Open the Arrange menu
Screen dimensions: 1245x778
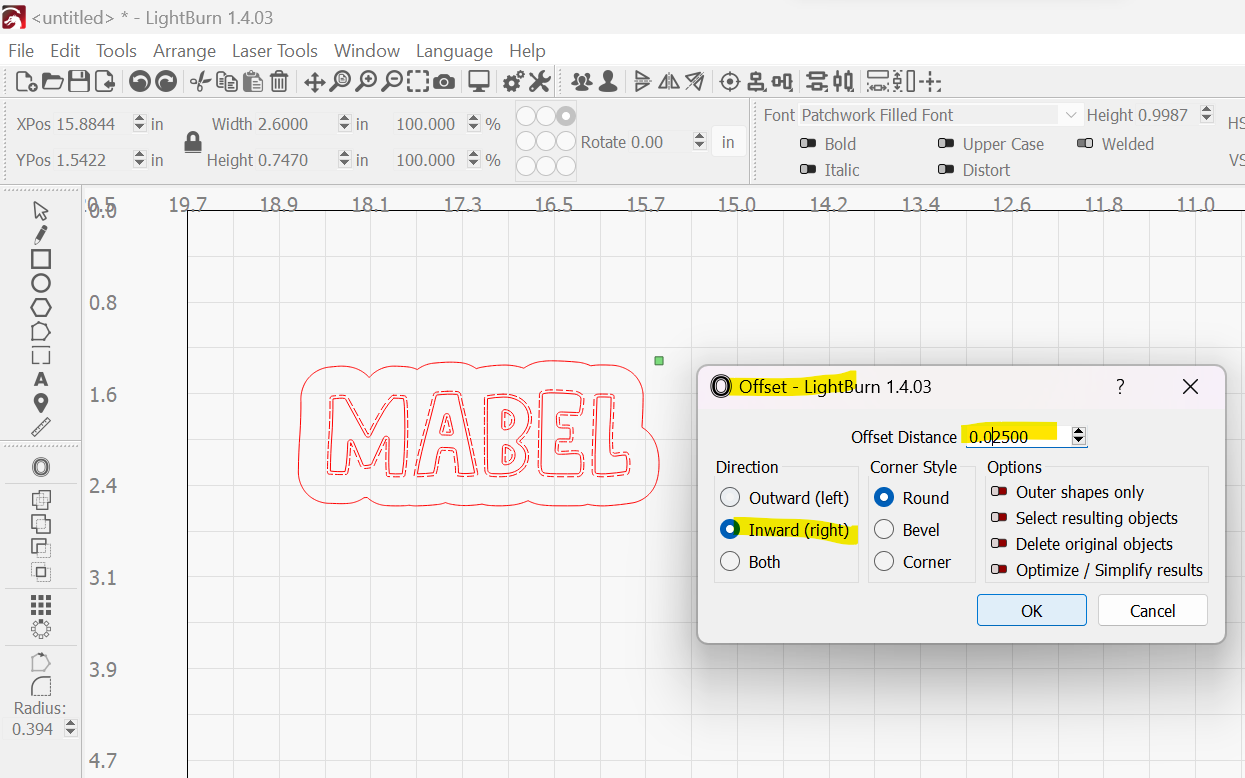coord(184,51)
